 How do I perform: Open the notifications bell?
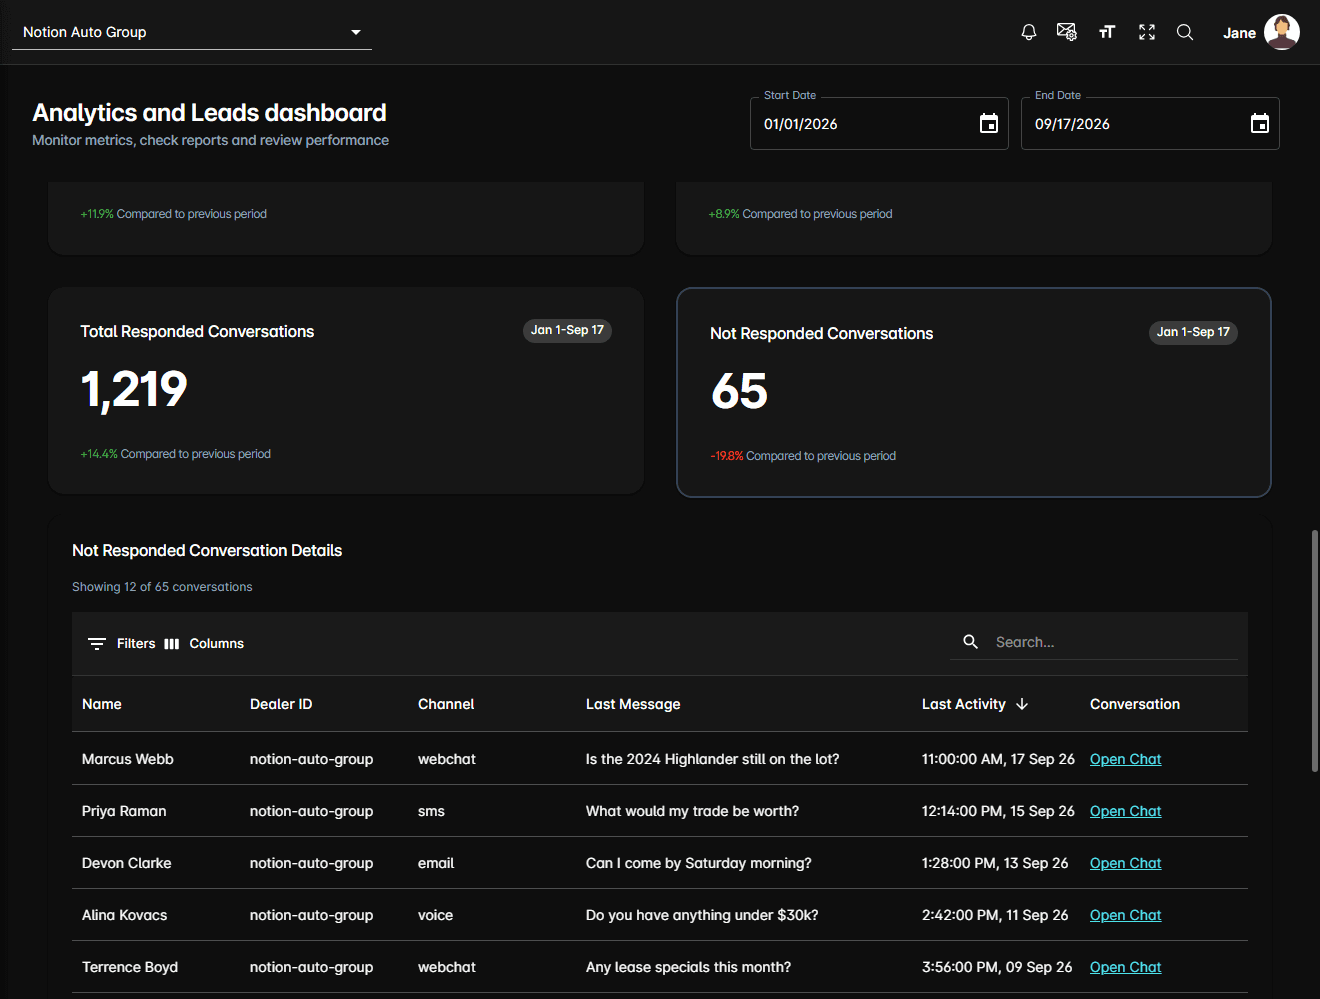[1028, 32]
